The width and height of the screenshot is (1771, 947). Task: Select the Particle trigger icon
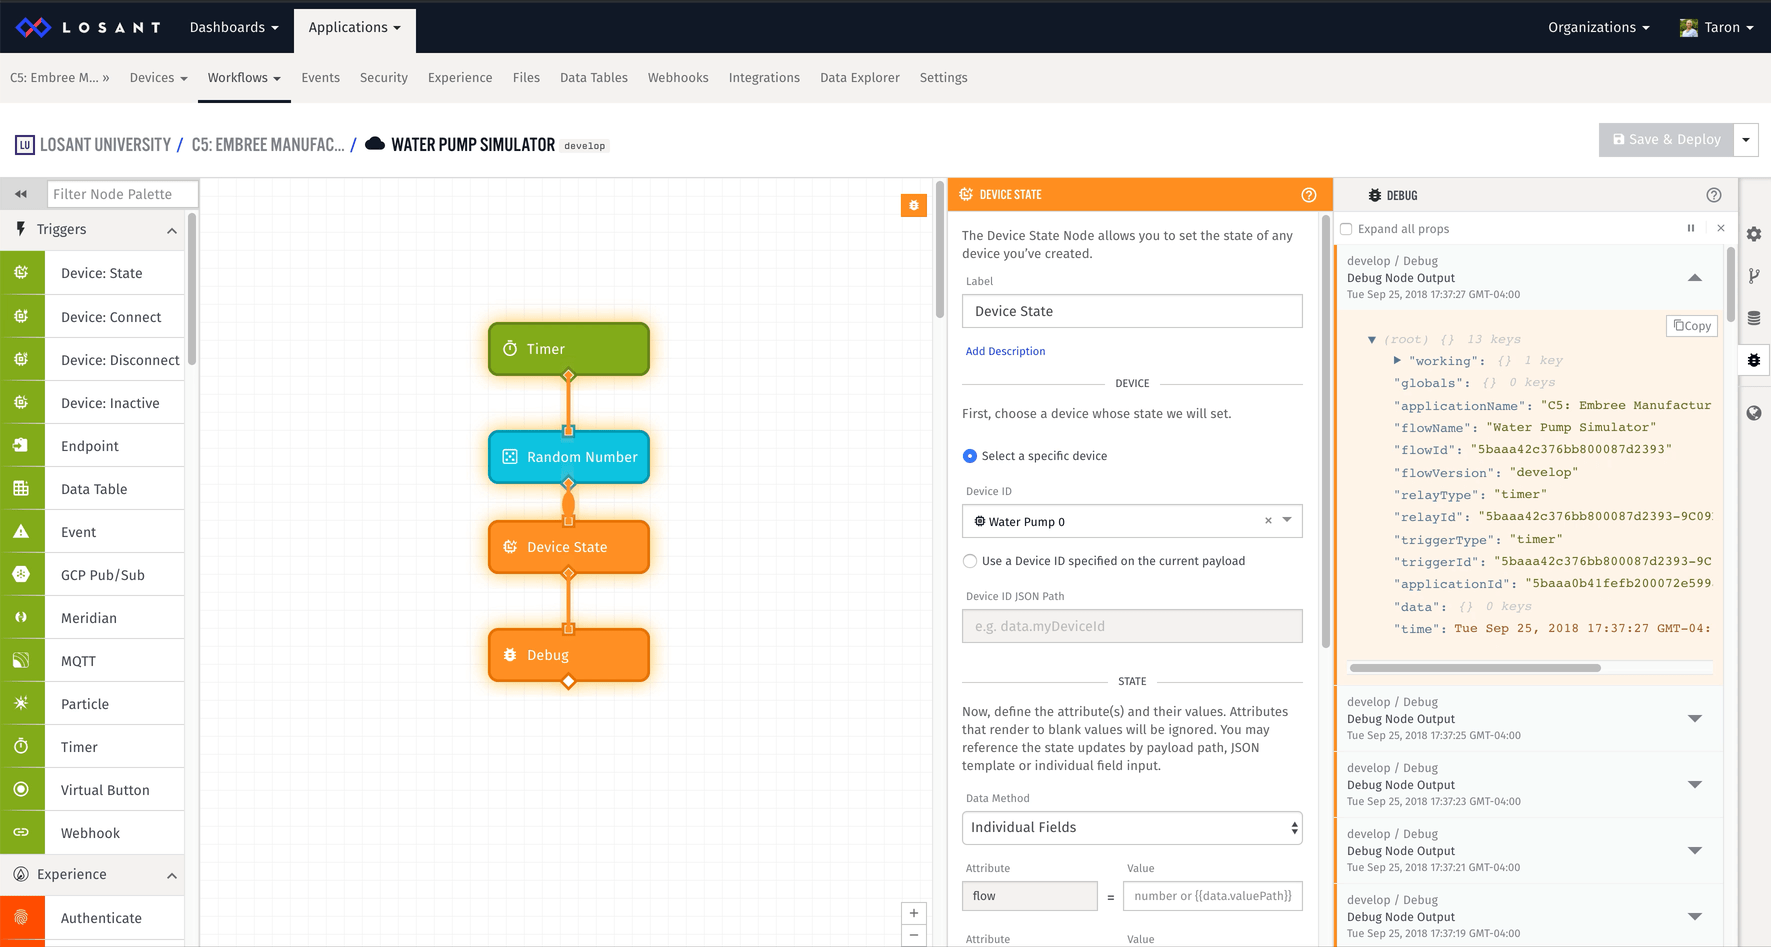coord(21,703)
